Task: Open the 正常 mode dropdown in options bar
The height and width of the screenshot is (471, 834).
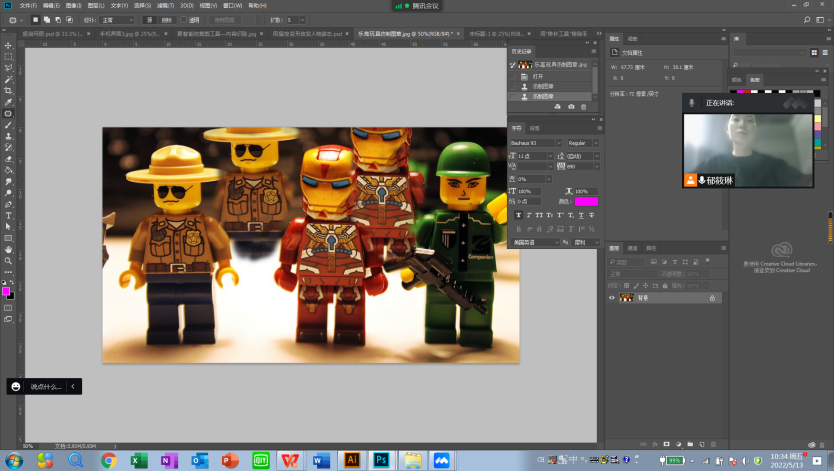Action: pyautogui.click(x=118, y=19)
